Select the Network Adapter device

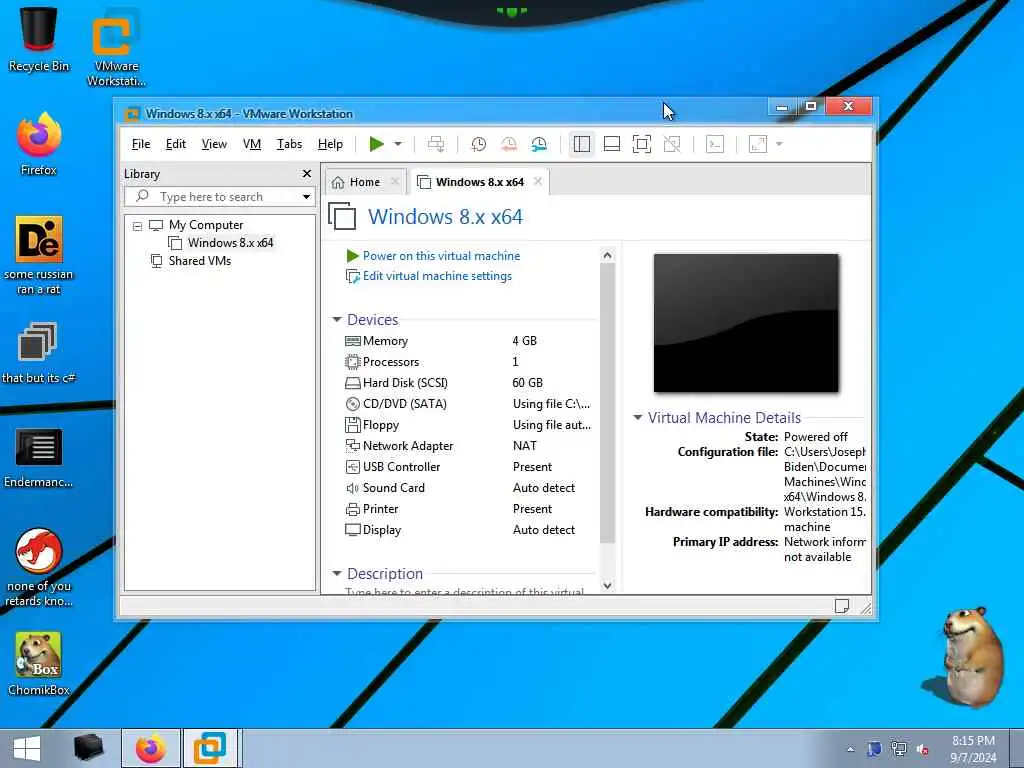(x=408, y=446)
